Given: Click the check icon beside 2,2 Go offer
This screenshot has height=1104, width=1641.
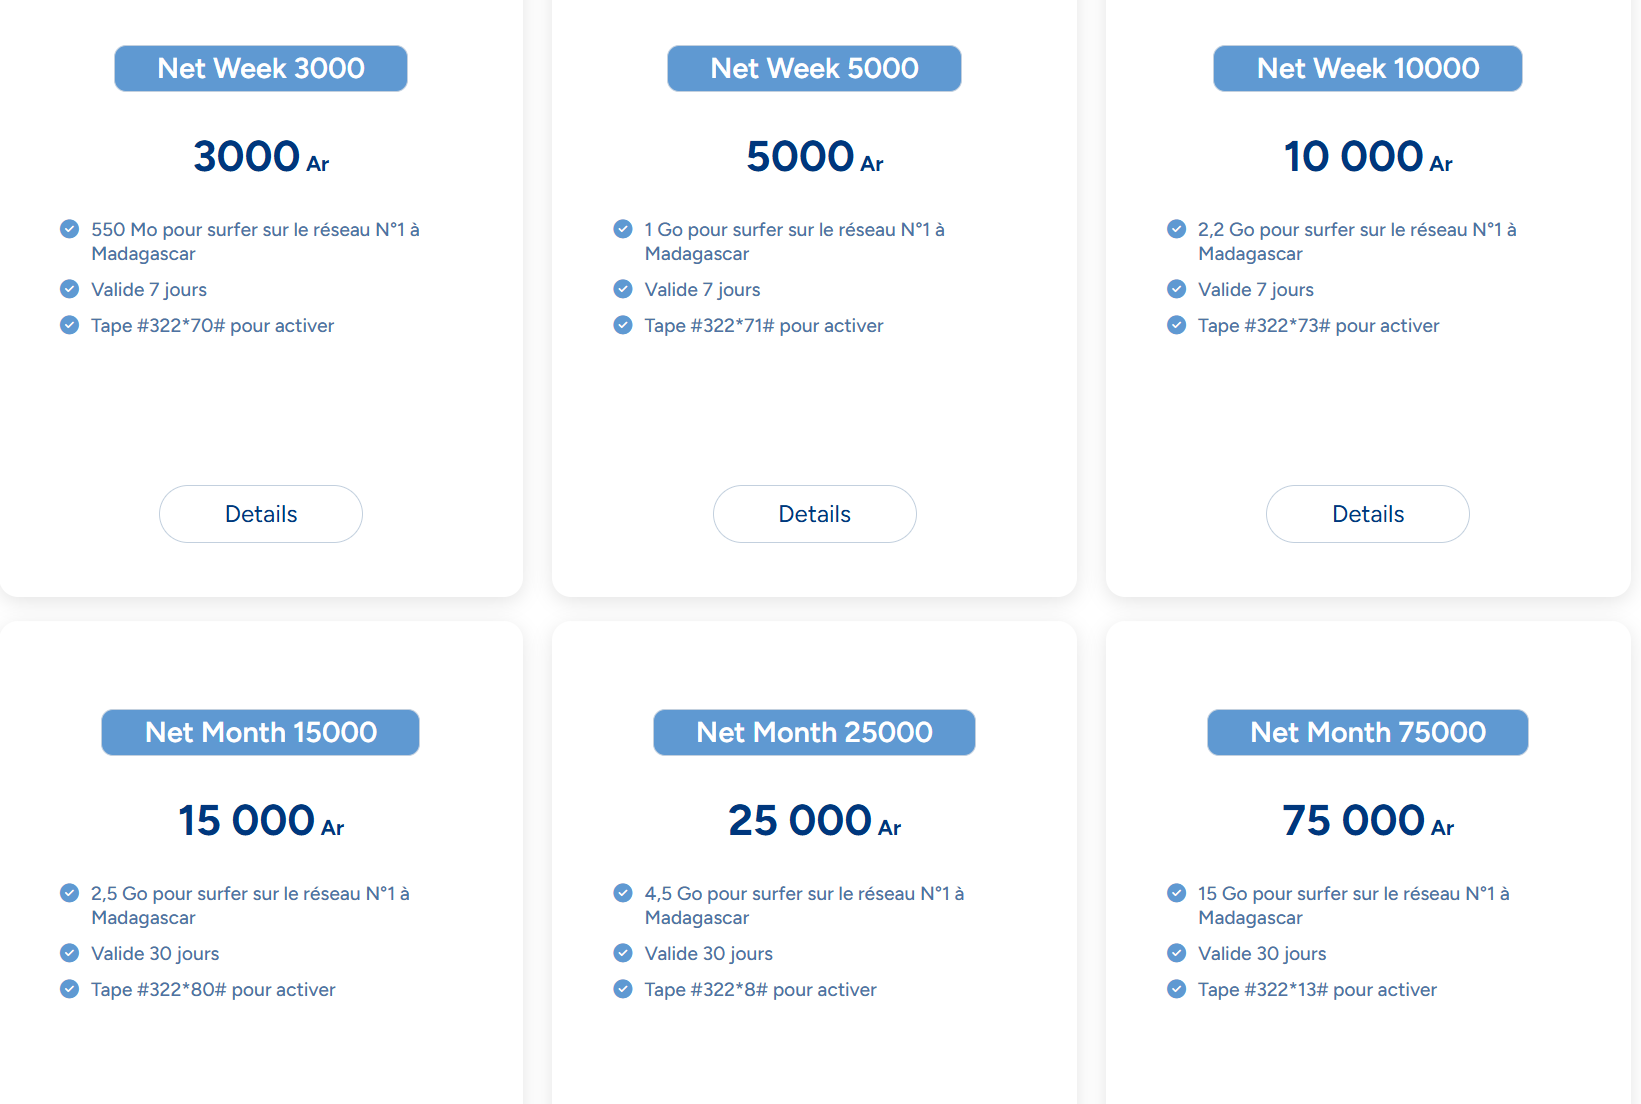Looking at the screenshot, I should (x=1177, y=229).
